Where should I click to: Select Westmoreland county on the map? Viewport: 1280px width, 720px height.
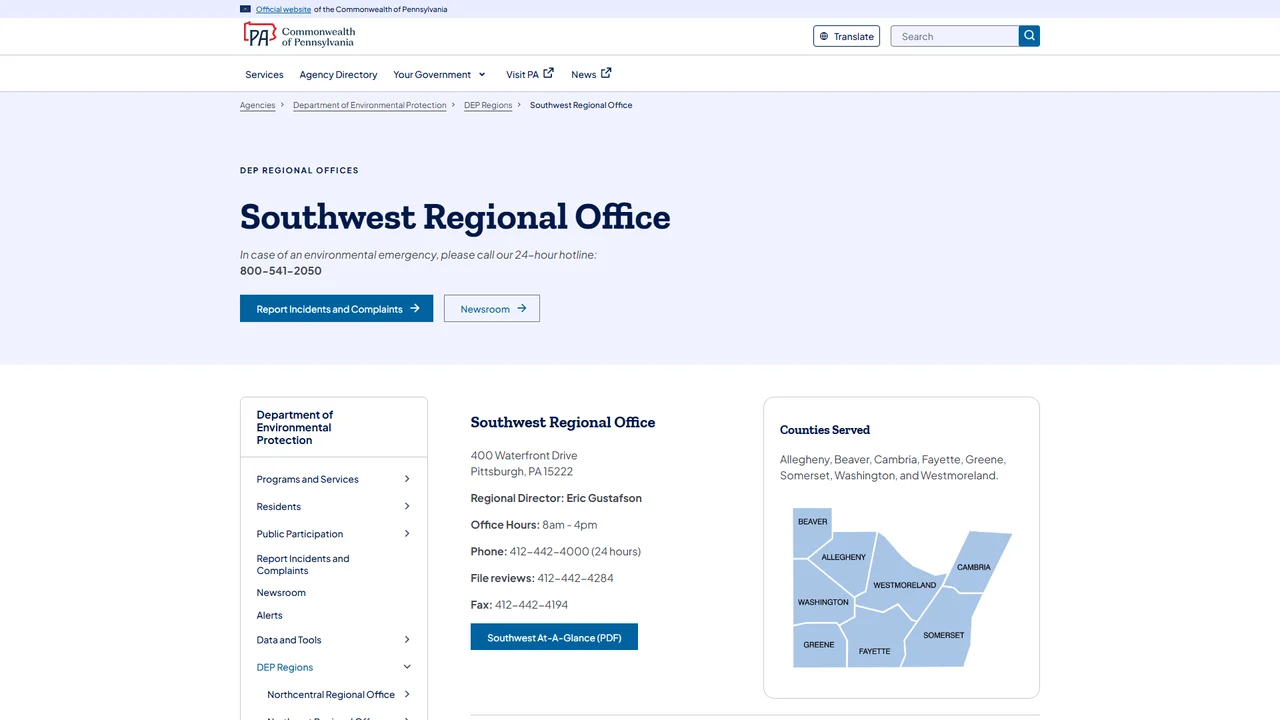tap(904, 584)
